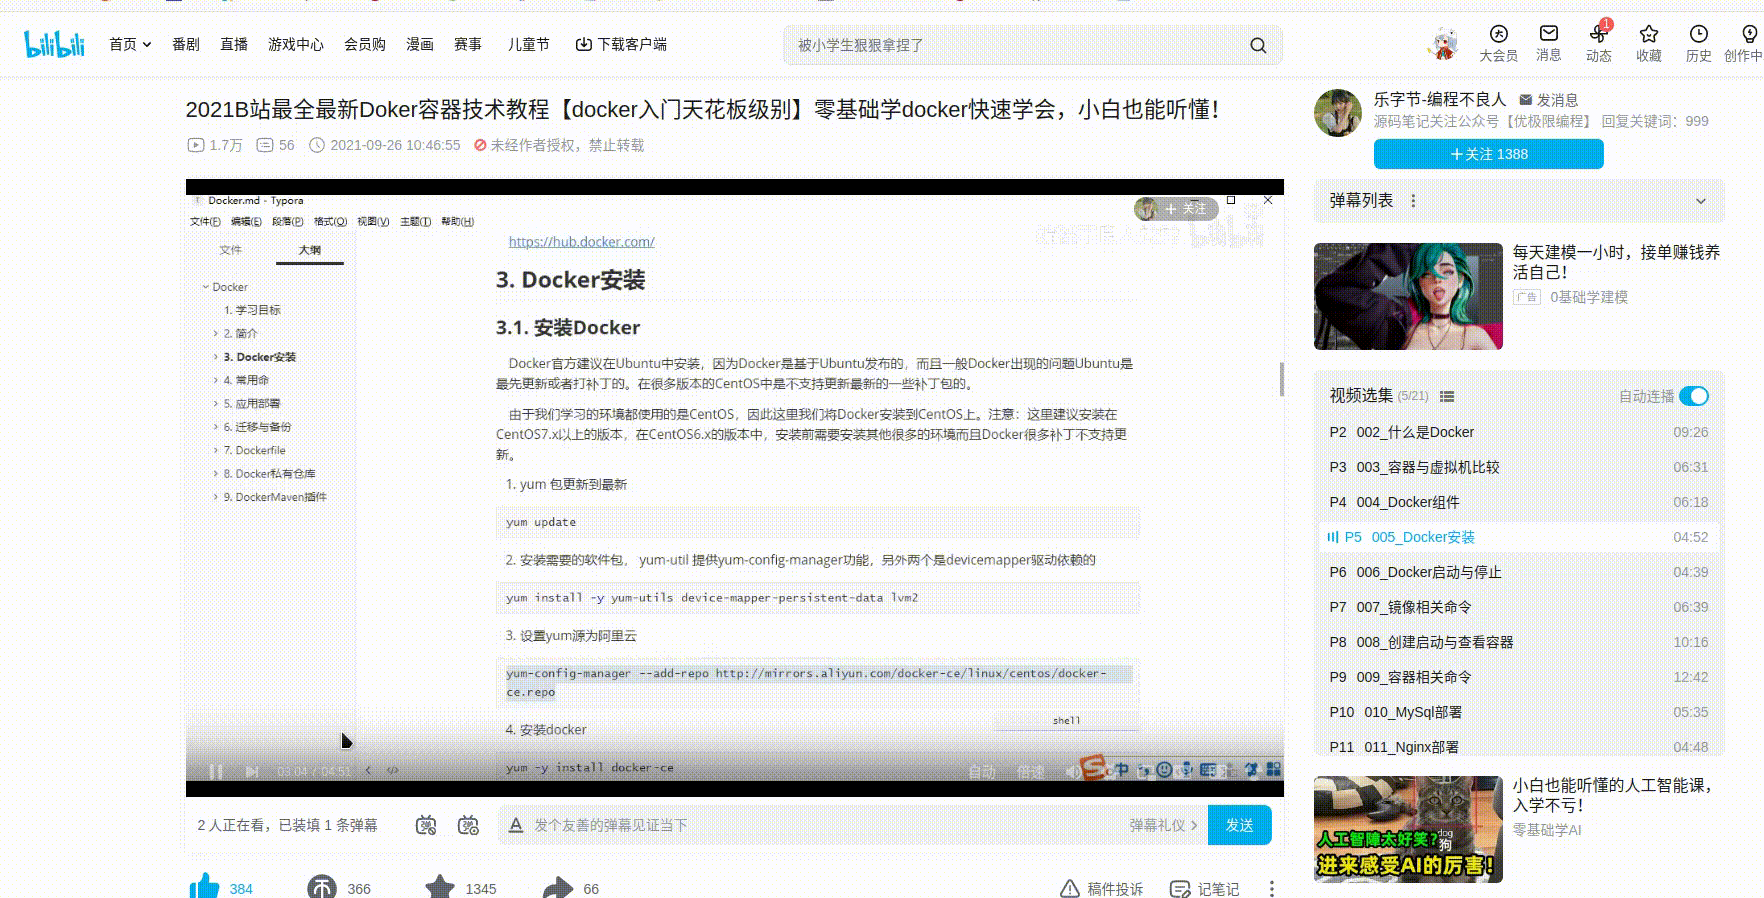Give coins with the coin icon
The height and width of the screenshot is (898, 1764).
coord(322,887)
